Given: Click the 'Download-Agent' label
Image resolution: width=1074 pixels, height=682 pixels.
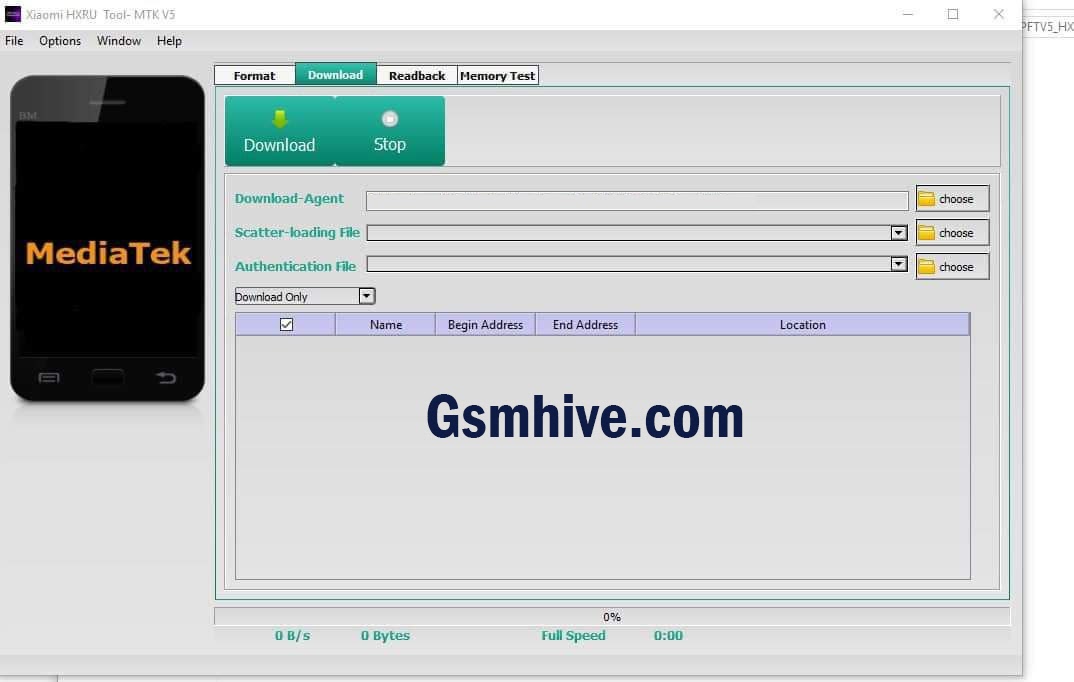Looking at the screenshot, I should 289,199.
